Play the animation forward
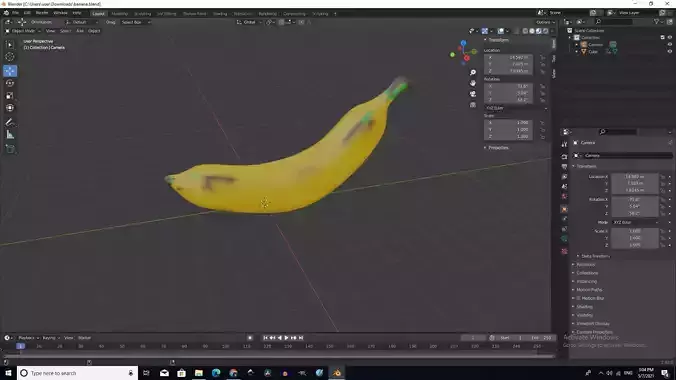Image resolution: width=676 pixels, height=380 pixels. pyautogui.click(x=287, y=338)
